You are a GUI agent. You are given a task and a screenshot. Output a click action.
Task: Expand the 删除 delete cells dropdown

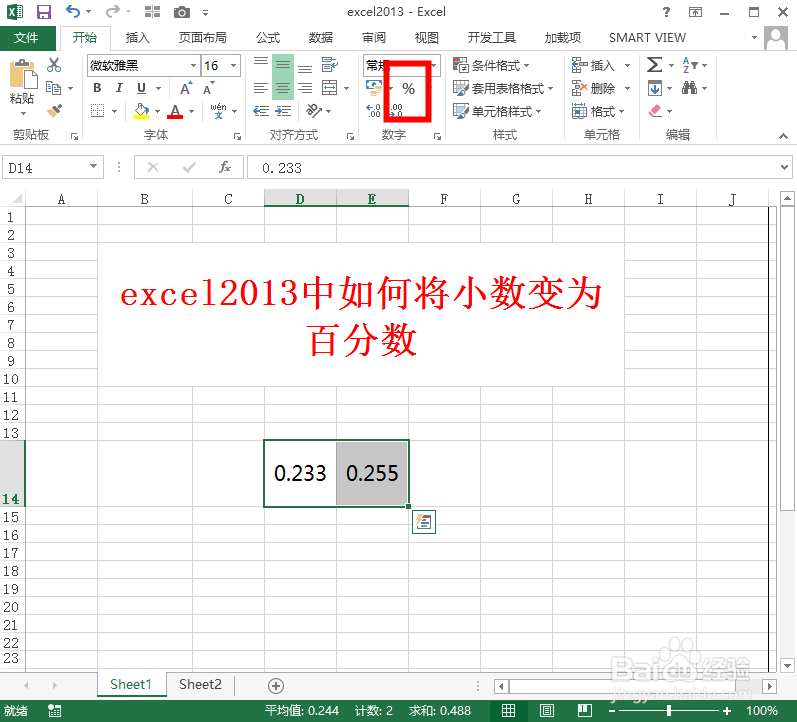coord(627,88)
